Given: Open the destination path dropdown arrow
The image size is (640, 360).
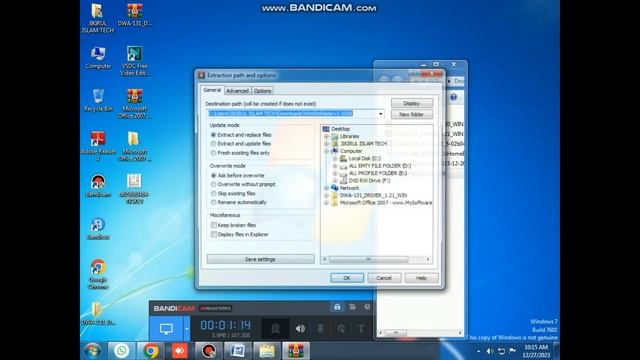Looking at the screenshot, I should [380, 113].
